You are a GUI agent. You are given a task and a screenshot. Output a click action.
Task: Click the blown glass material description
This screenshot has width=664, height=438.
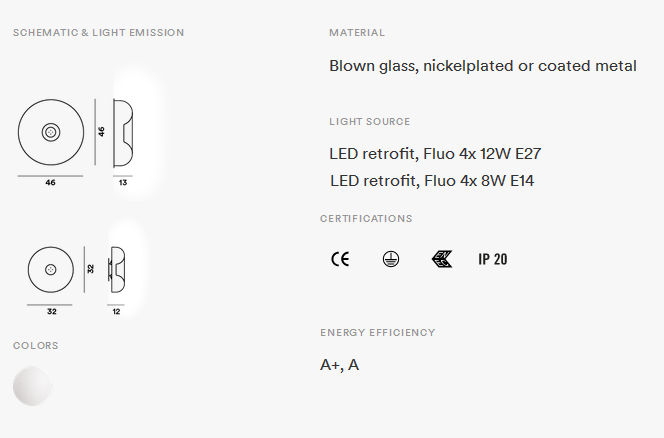[483, 66]
